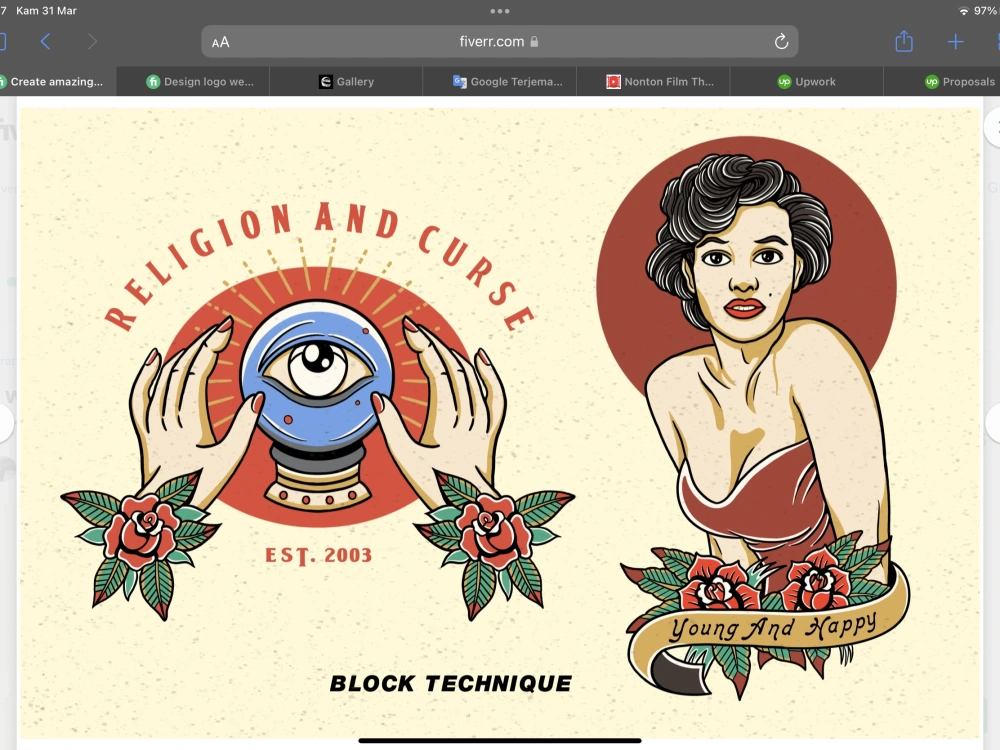Switch to the Create amazing... tab

point(57,82)
